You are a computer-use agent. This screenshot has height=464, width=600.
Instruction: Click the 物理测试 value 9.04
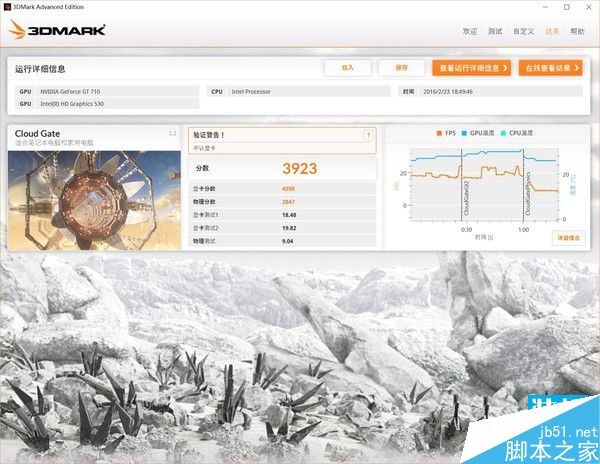(287, 241)
